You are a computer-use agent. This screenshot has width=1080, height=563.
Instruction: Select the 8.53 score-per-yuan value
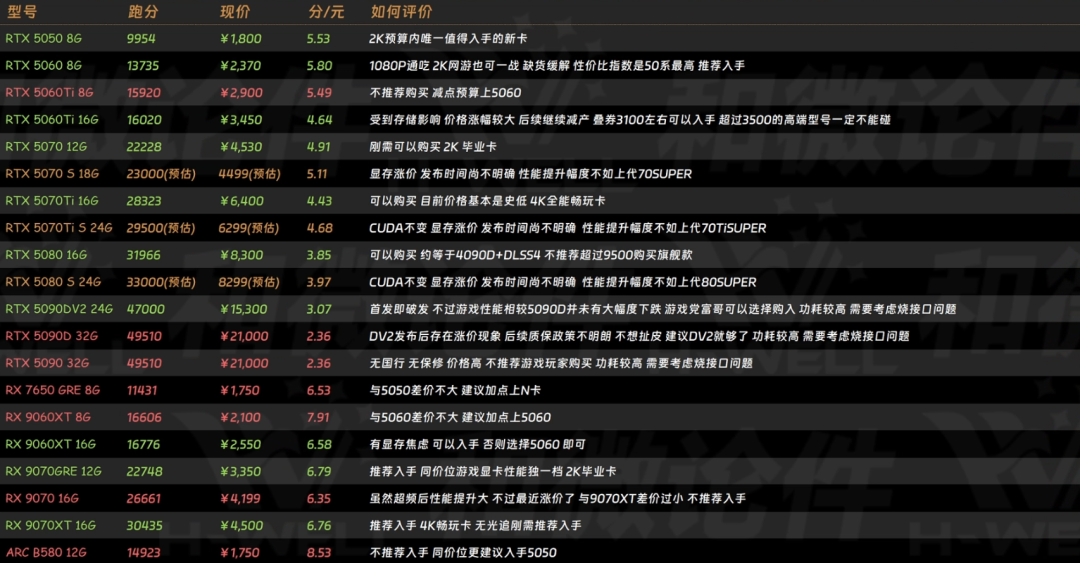(318, 552)
